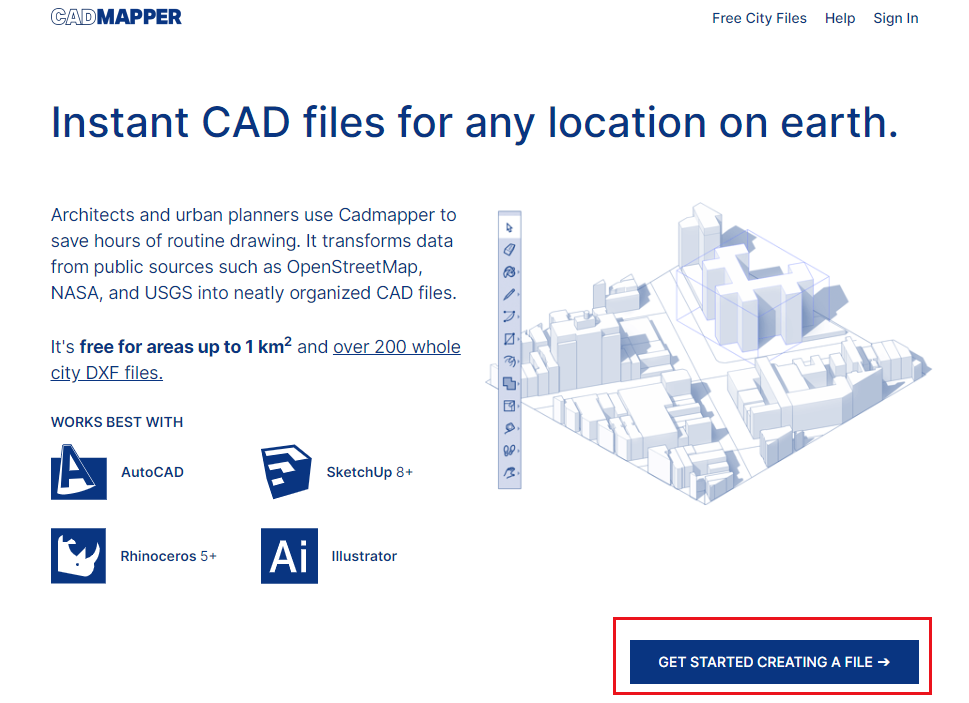Image resolution: width=969 pixels, height=703 pixels.
Task: Click the free for areas up to 1 km² text
Action: [x=185, y=347]
